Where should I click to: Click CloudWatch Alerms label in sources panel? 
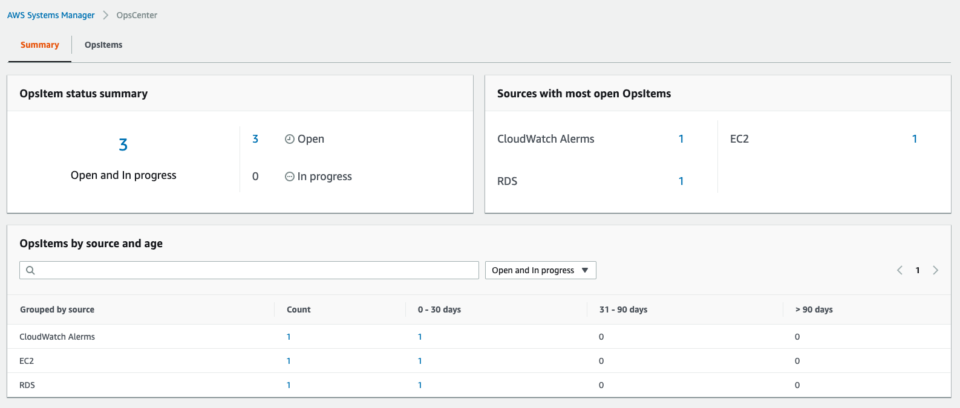pos(546,139)
